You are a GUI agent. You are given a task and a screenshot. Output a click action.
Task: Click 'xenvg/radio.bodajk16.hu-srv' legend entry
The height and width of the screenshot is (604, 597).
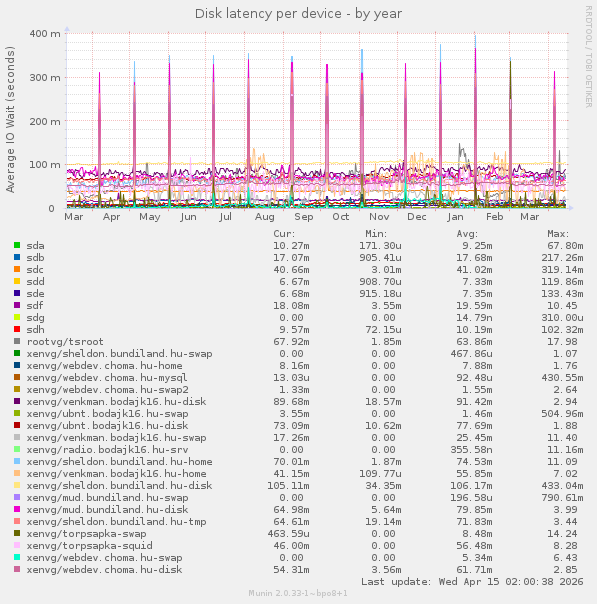pos(107,450)
